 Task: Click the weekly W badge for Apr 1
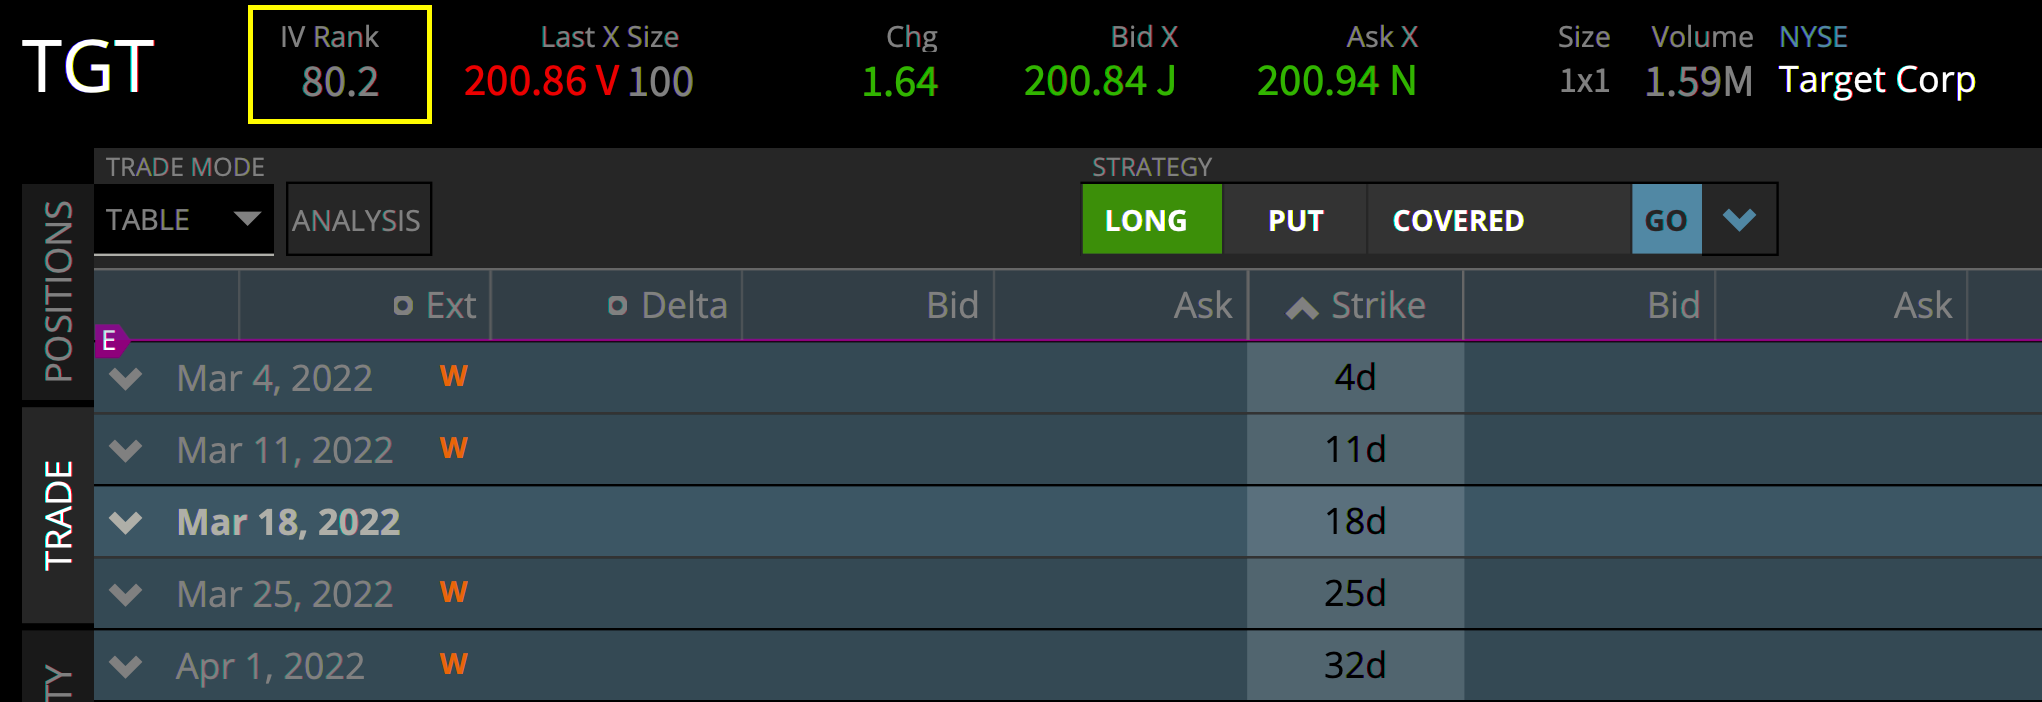click(454, 664)
